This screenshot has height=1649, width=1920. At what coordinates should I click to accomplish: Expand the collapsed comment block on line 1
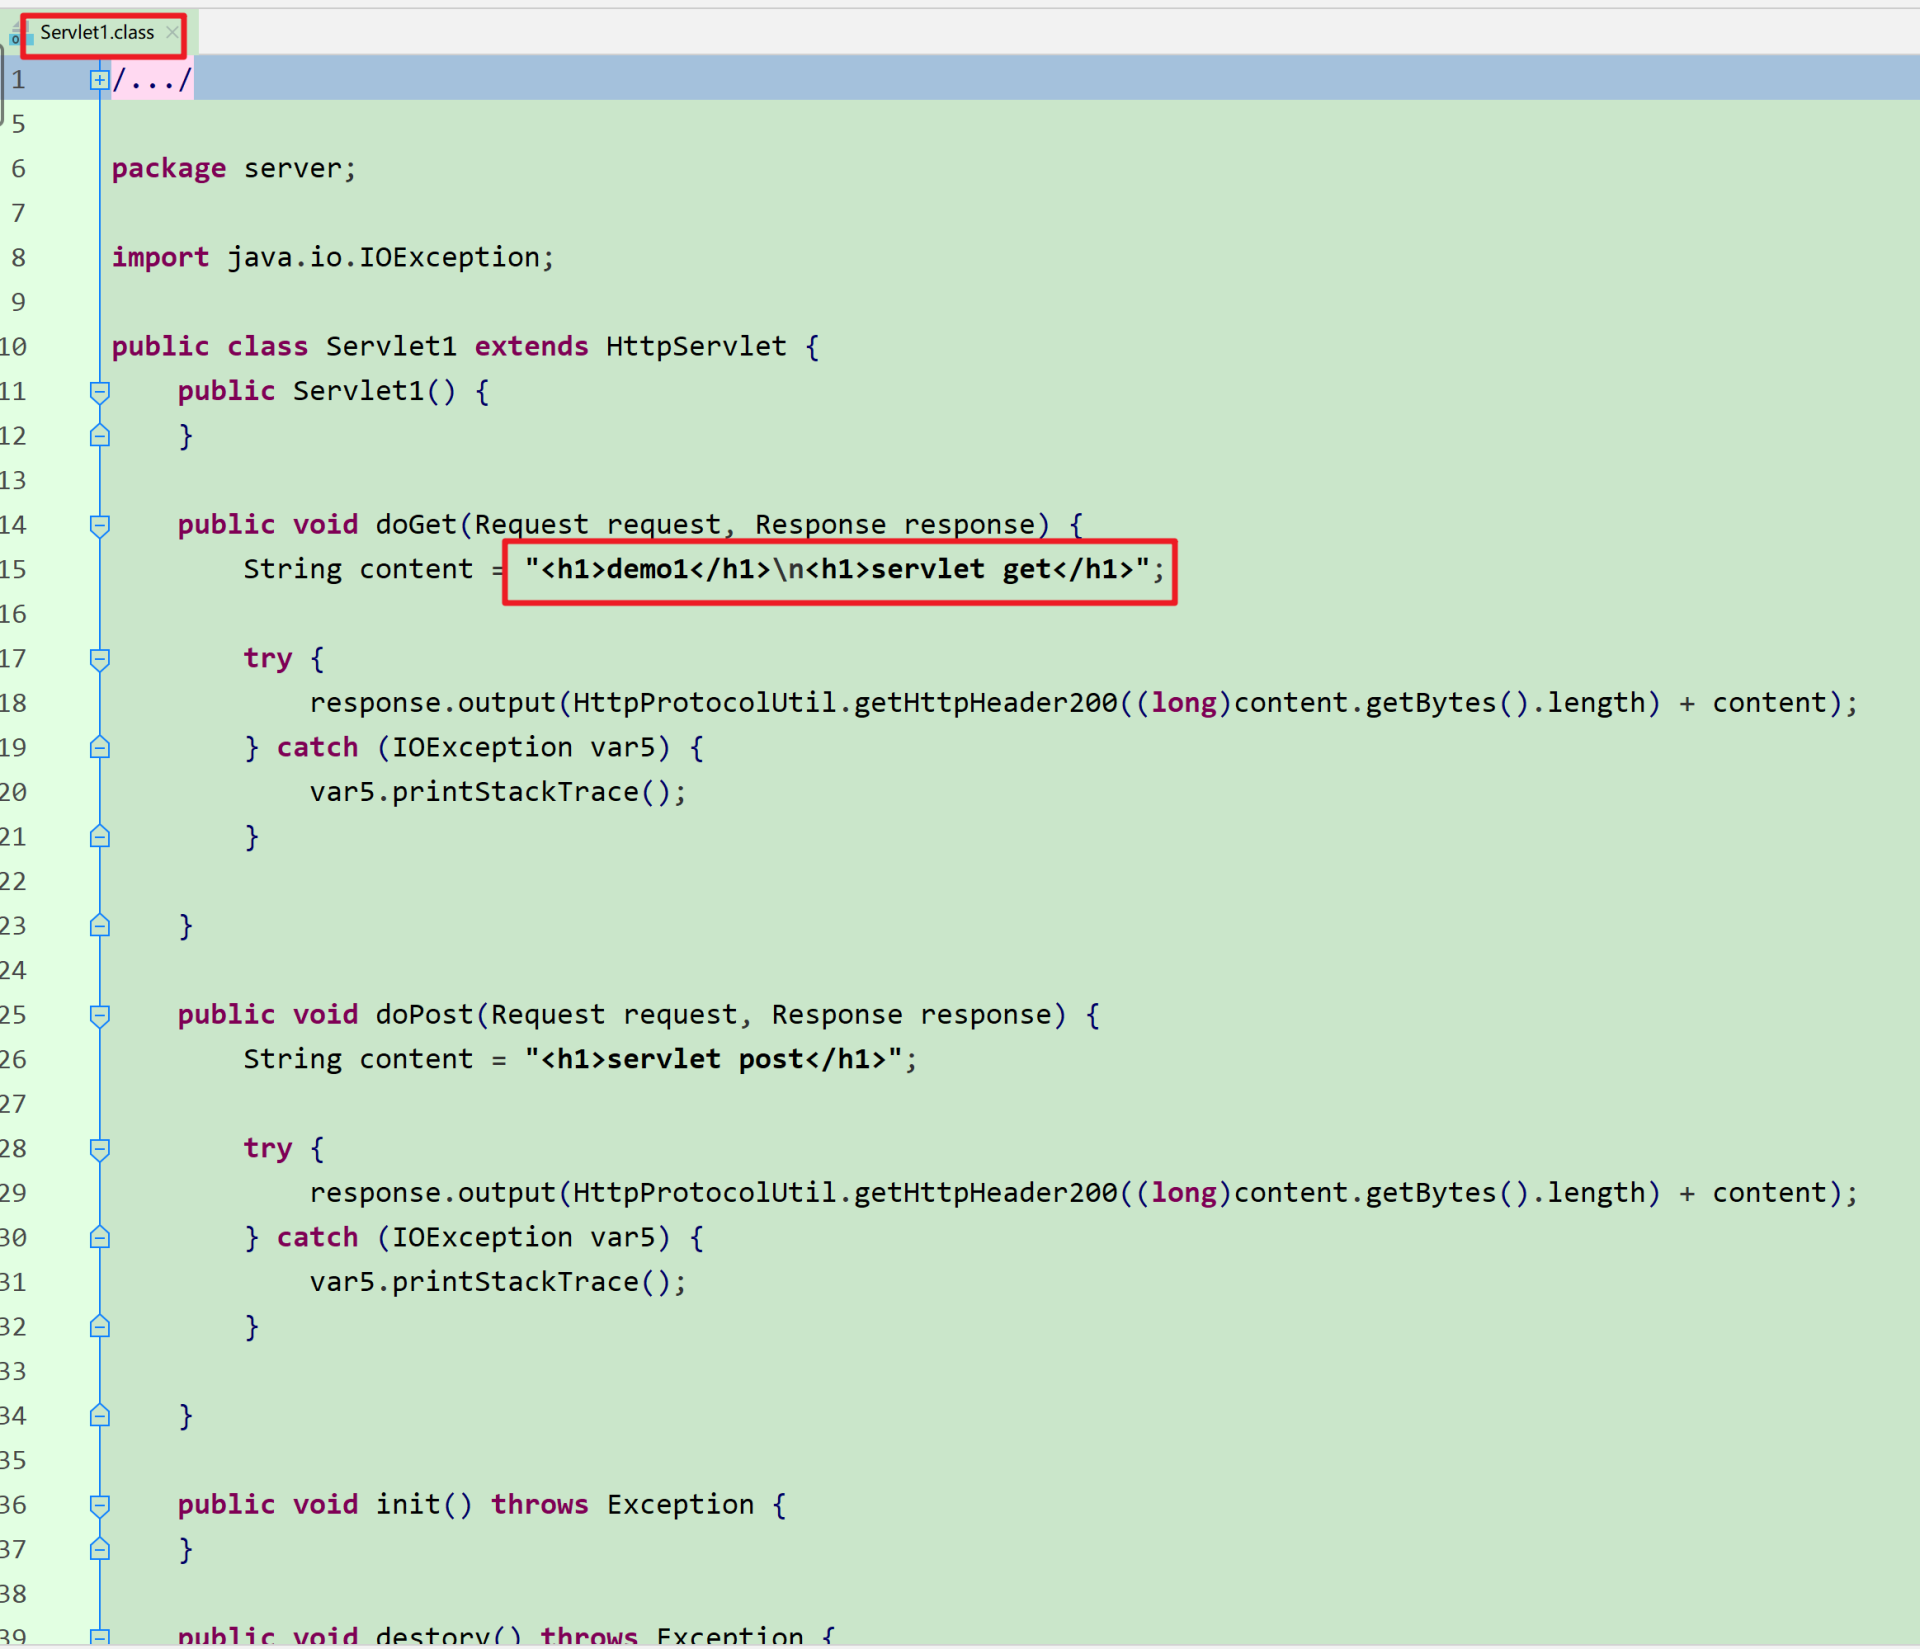click(x=99, y=80)
